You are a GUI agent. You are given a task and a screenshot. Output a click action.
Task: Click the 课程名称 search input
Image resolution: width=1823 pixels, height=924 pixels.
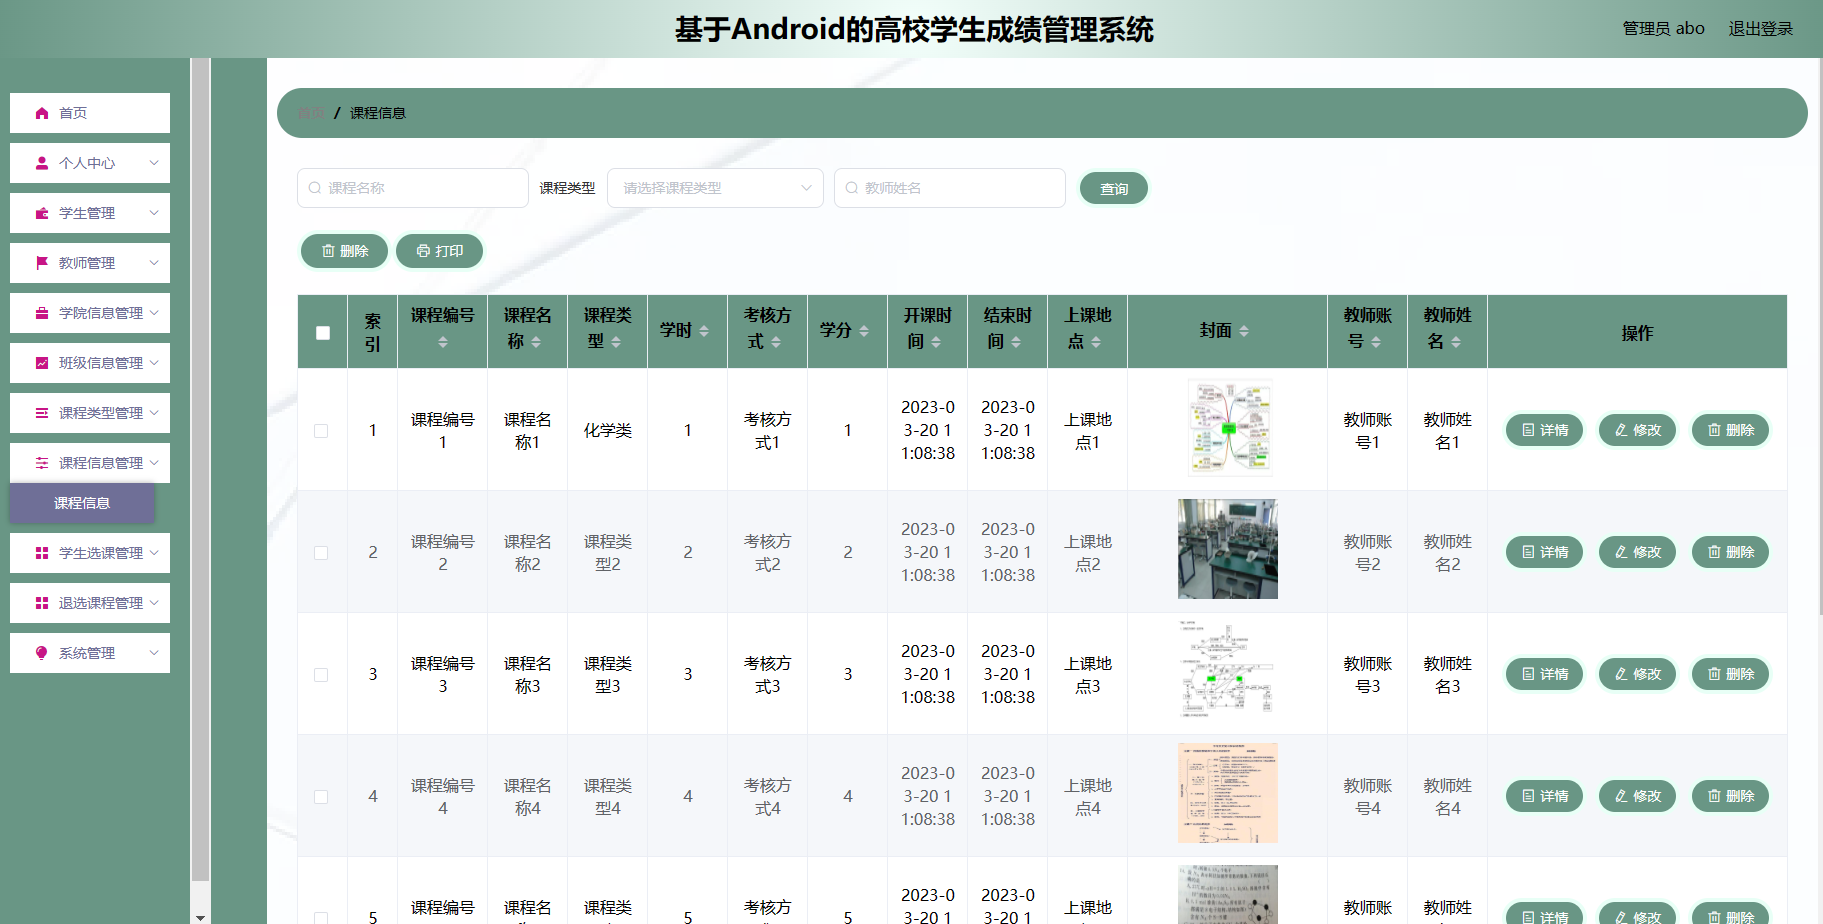413,188
